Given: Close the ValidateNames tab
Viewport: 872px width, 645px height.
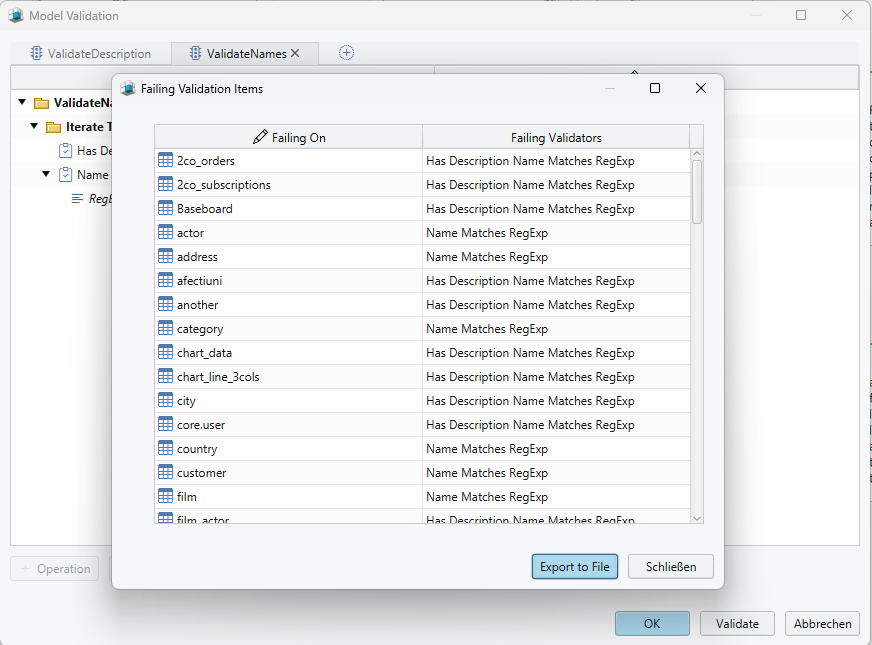Looking at the screenshot, I should click(x=295, y=53).
